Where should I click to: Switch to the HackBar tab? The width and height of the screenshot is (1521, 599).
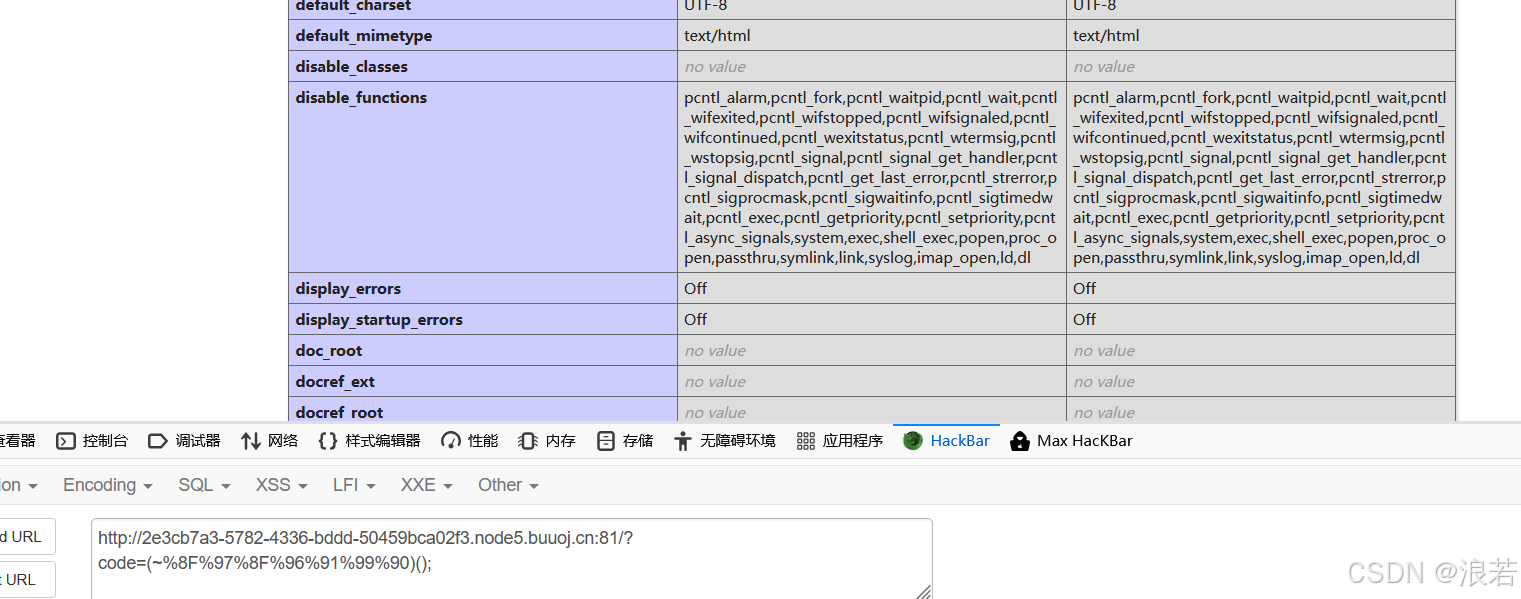point(946,440)
